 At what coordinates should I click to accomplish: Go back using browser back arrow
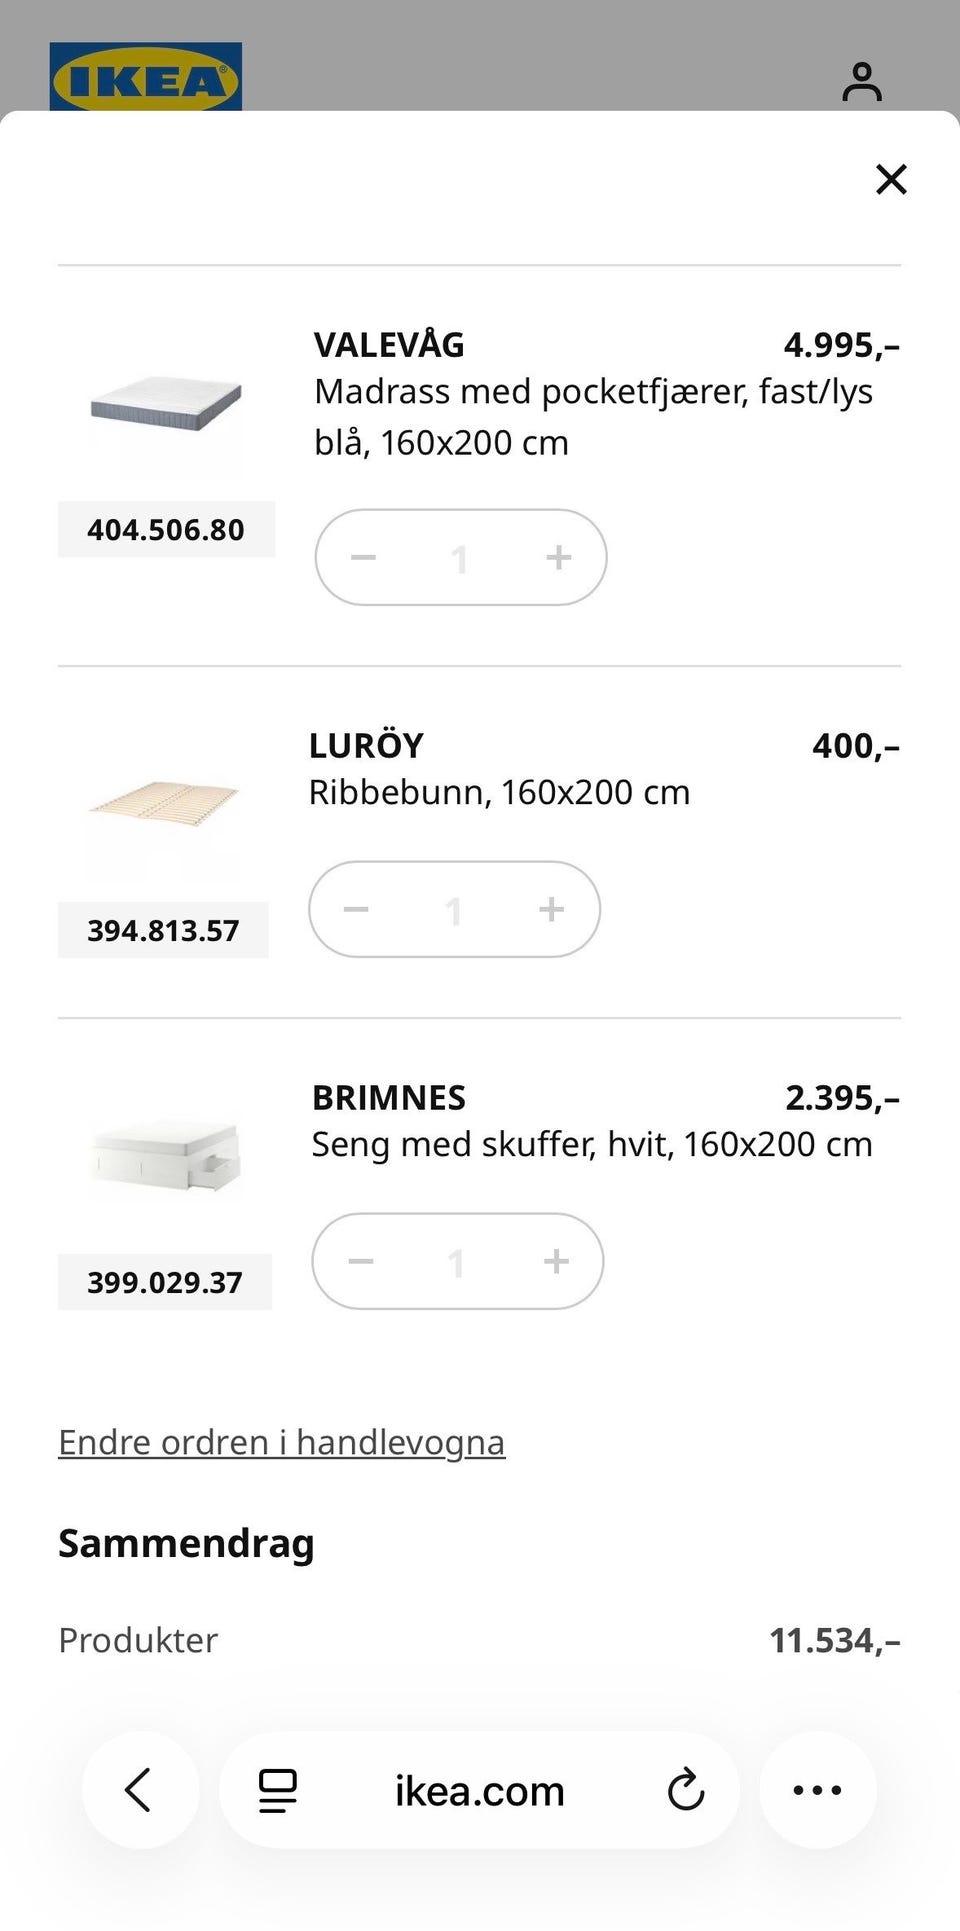point(140,1790)
